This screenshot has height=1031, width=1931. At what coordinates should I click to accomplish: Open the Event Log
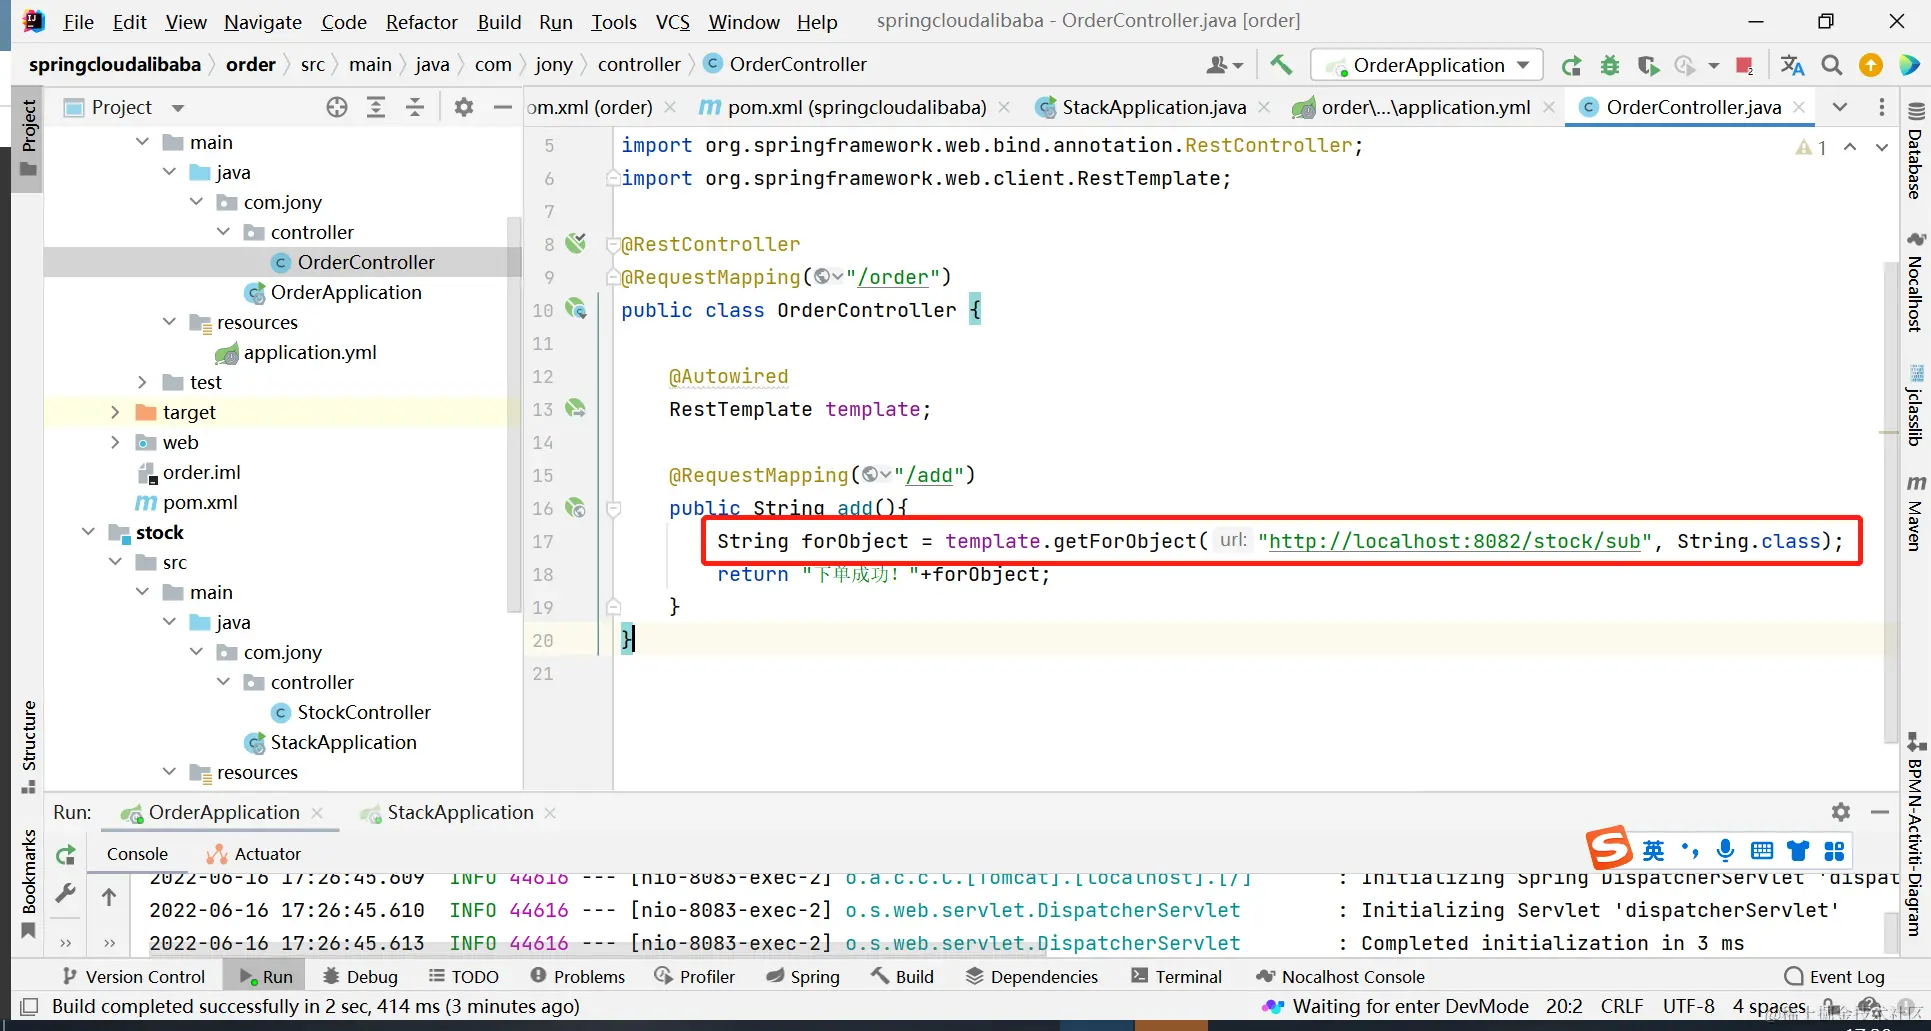tap(1835, 976)
